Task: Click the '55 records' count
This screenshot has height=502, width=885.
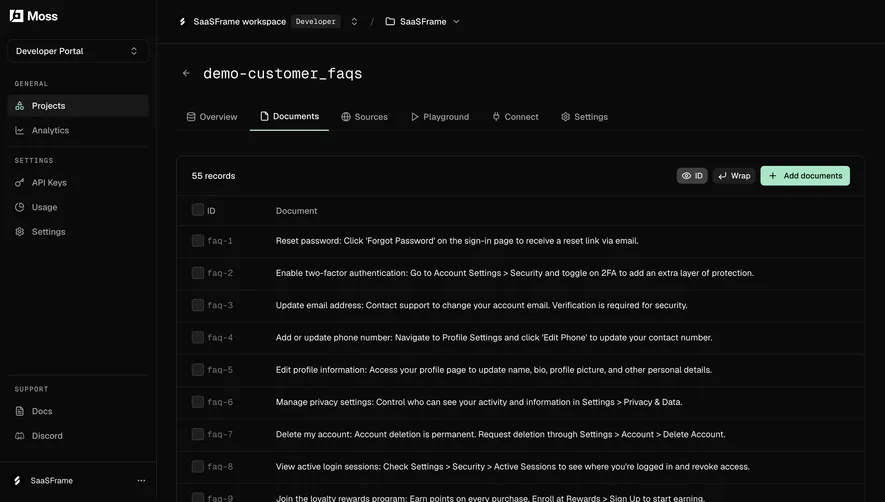Action: pos(213,176)
